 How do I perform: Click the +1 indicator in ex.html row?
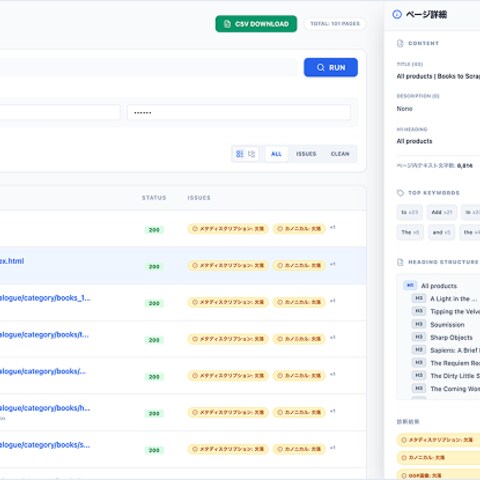point(332,264)
